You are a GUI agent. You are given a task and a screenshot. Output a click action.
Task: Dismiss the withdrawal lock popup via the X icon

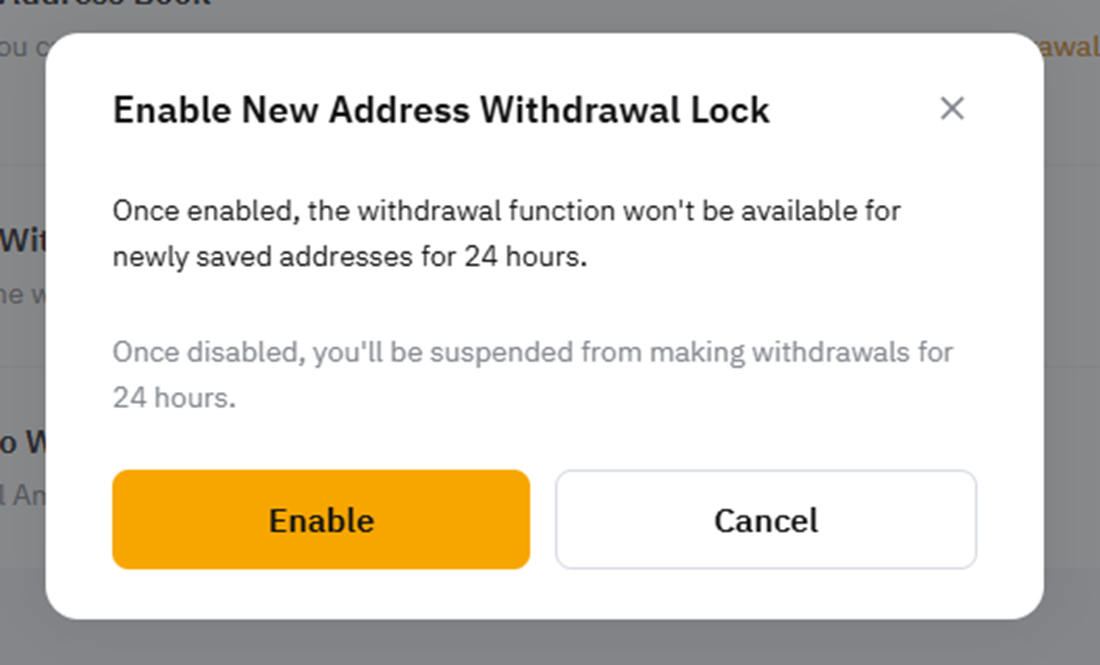[952, 109]
